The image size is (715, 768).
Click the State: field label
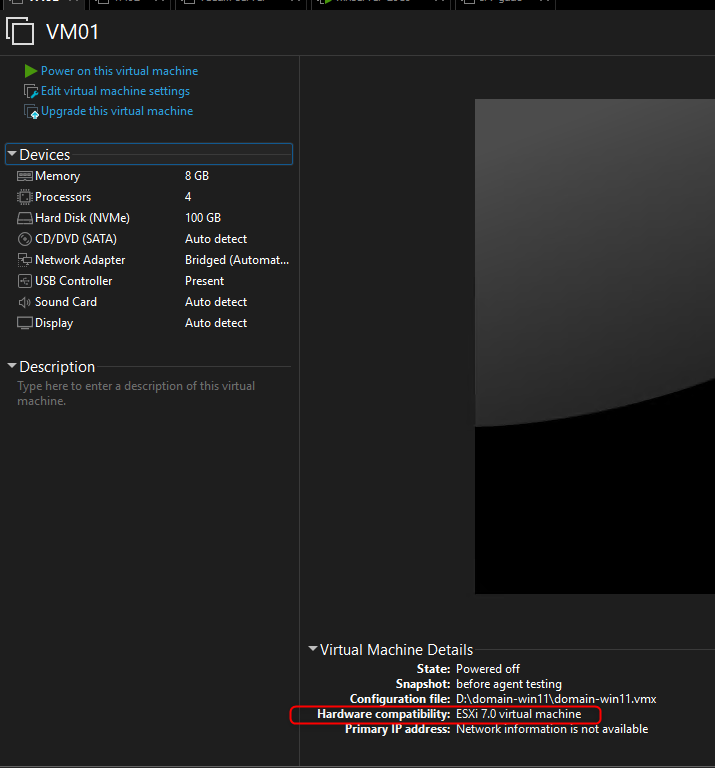(433, 669)
